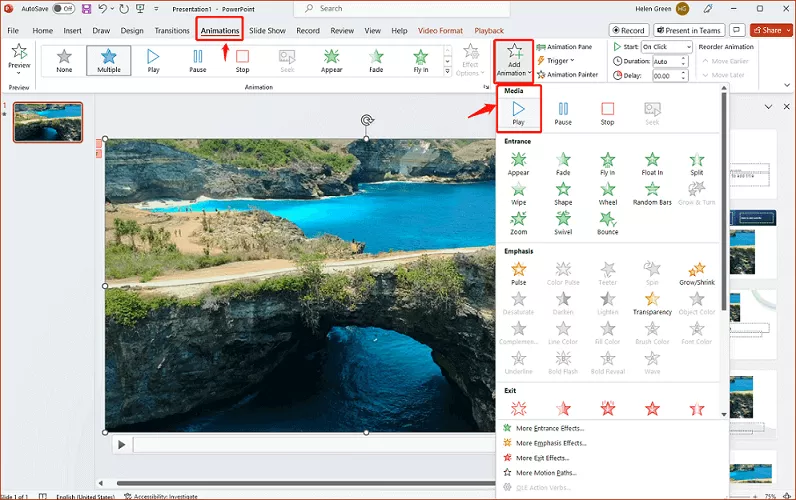
Task: Switch to the Slide Show tab
Action: [x=267, y=30]
